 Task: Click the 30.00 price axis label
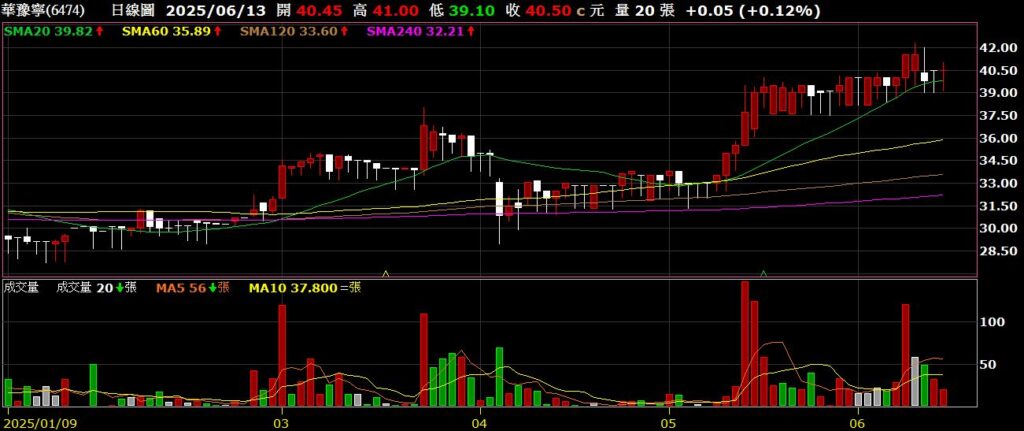click(997, 229)
